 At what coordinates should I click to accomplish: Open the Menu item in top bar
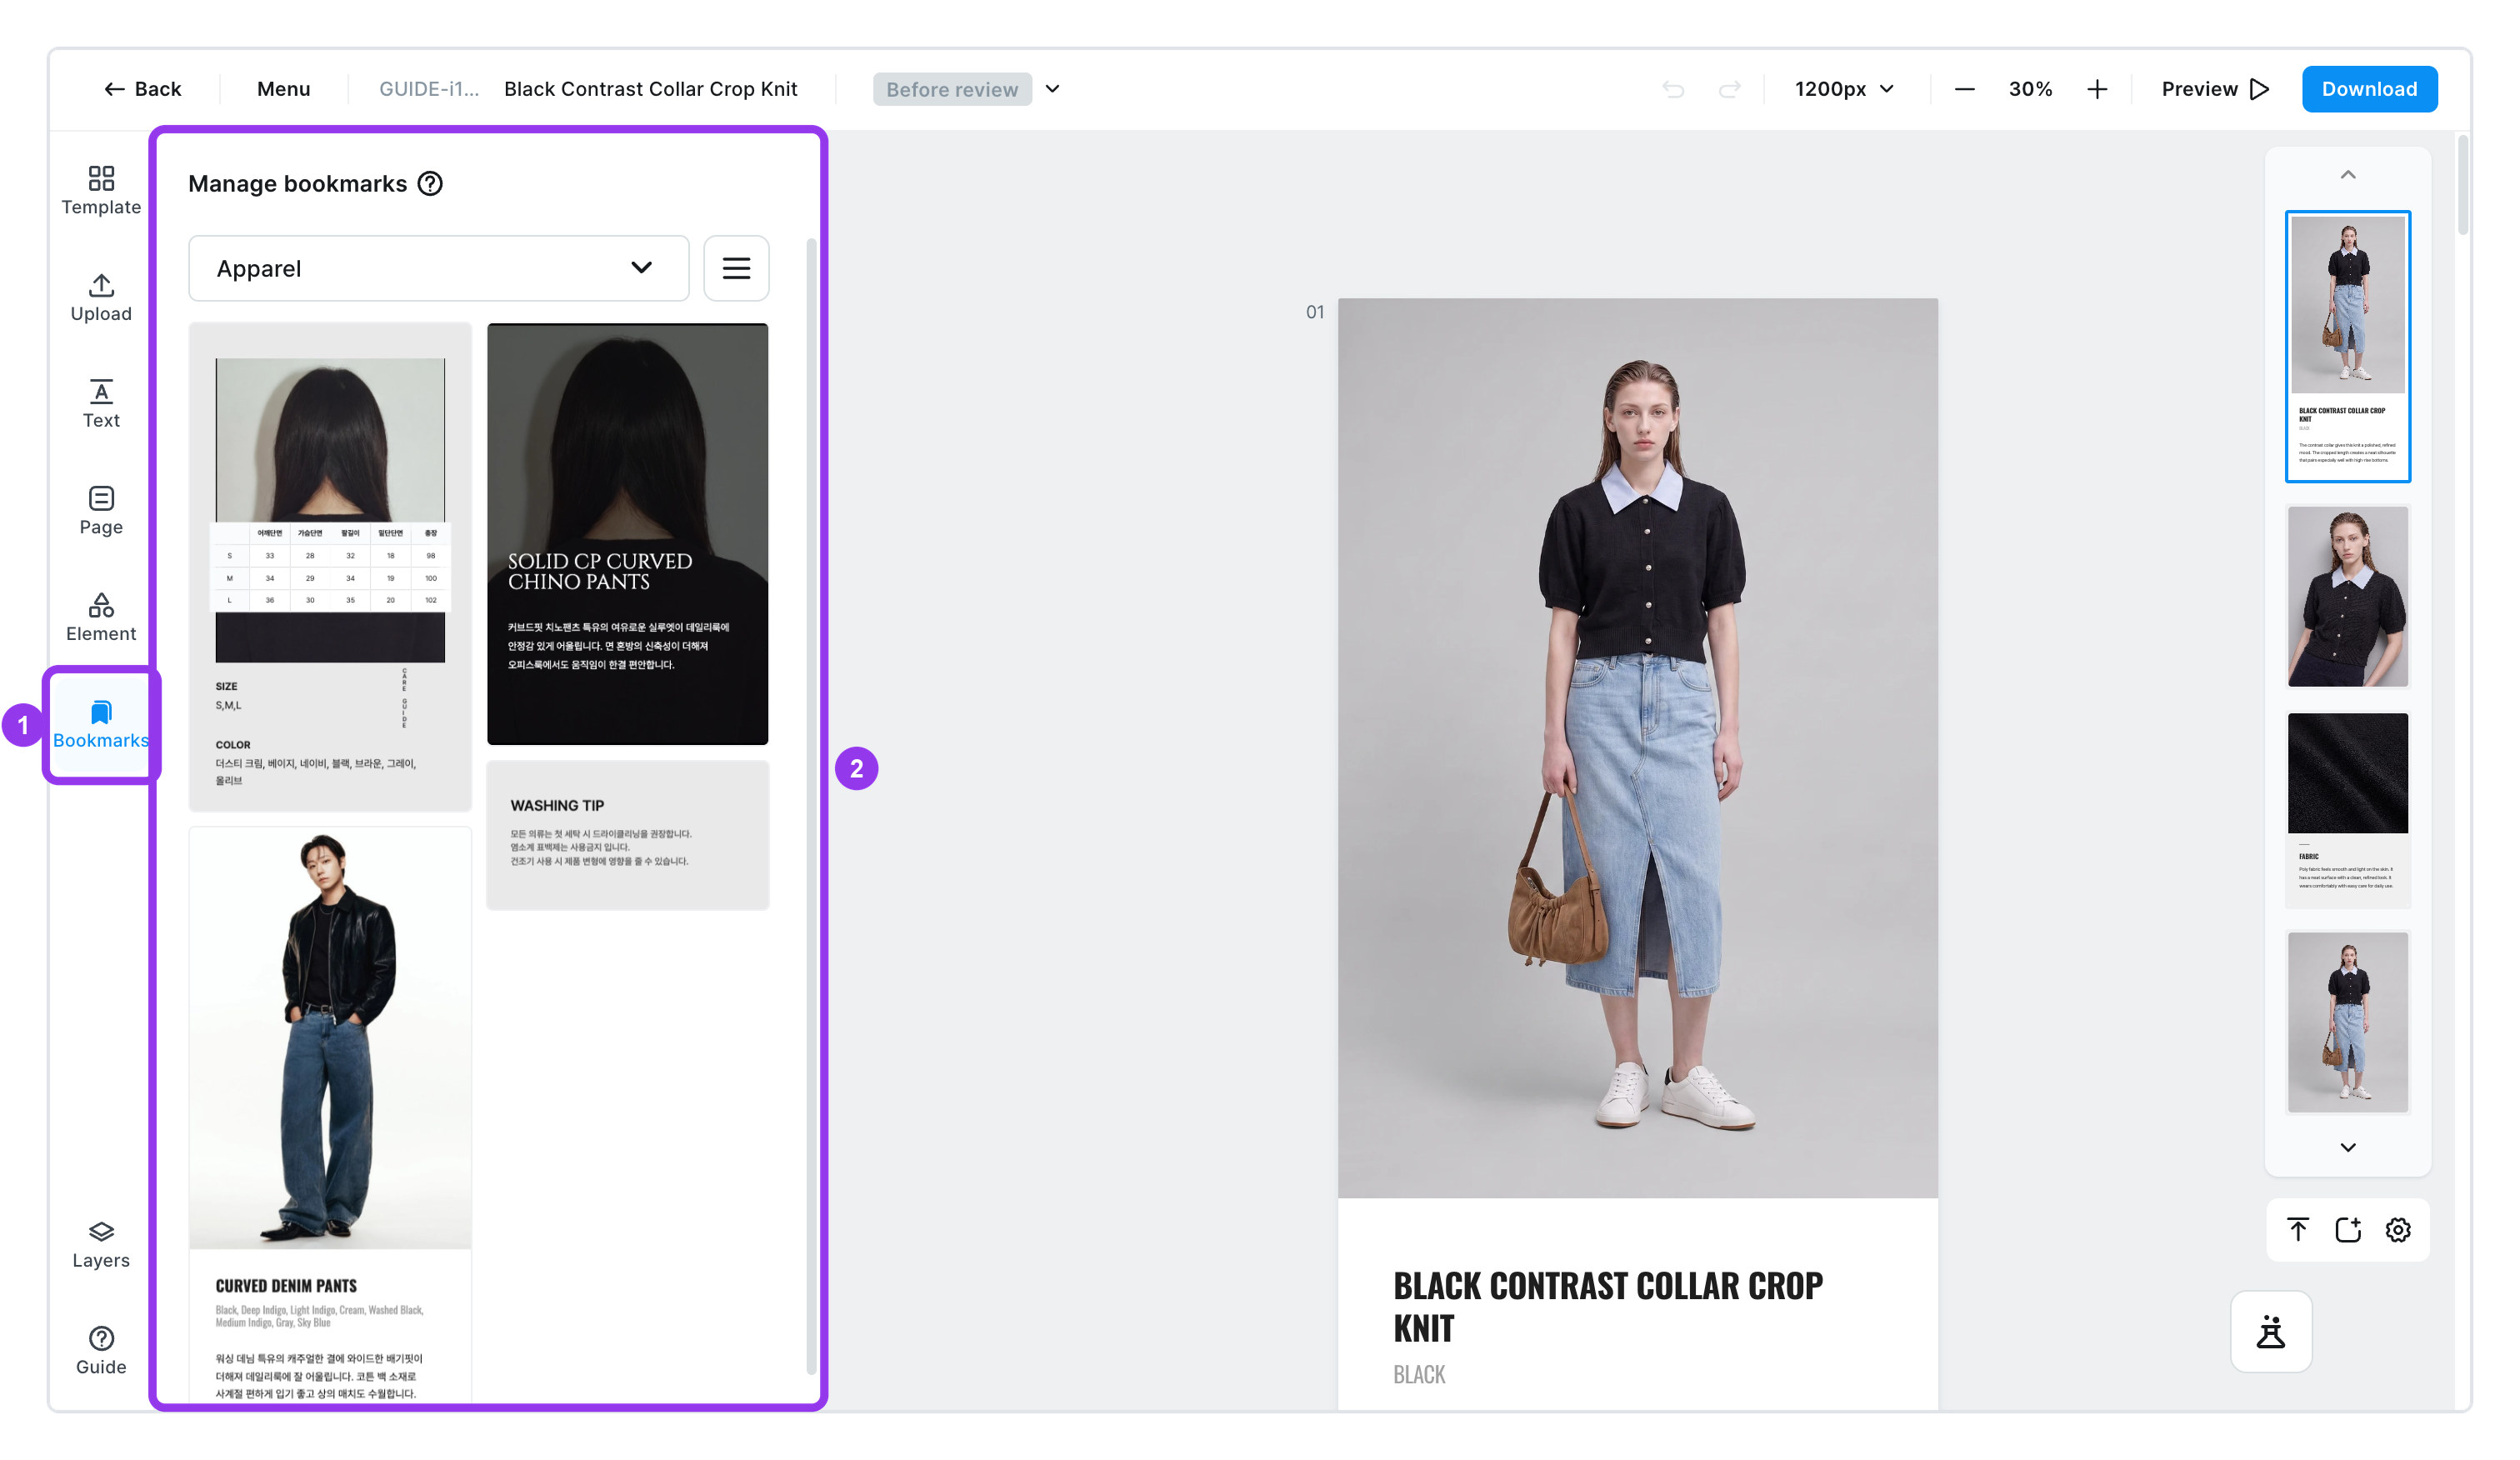point(284,89)
